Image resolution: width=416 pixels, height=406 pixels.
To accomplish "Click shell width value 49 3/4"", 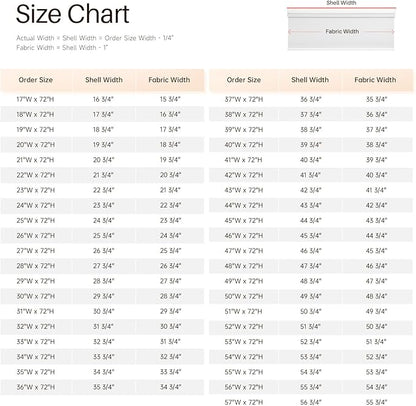I will tap(311, 296).
